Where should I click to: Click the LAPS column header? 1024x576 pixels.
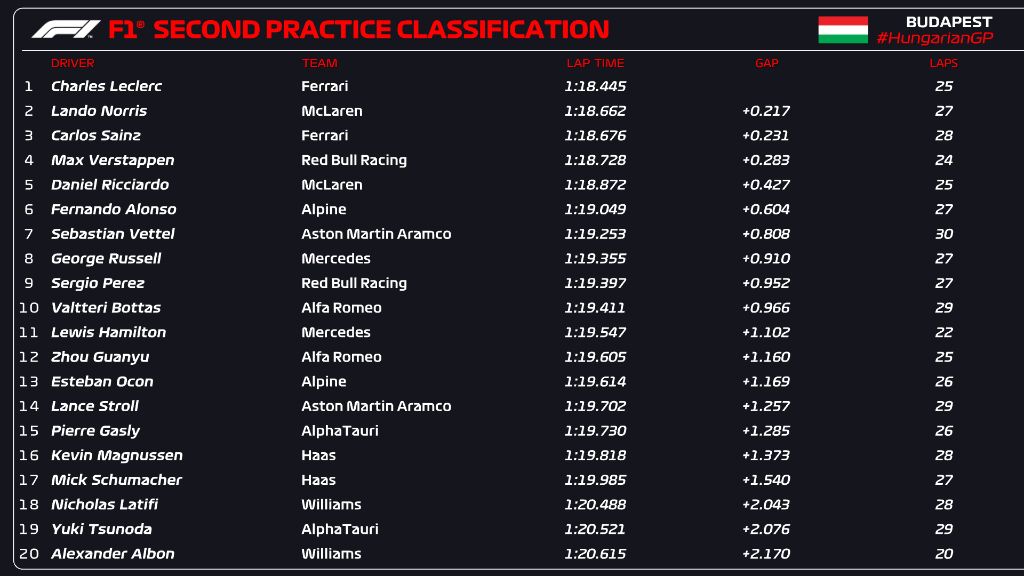943,63
